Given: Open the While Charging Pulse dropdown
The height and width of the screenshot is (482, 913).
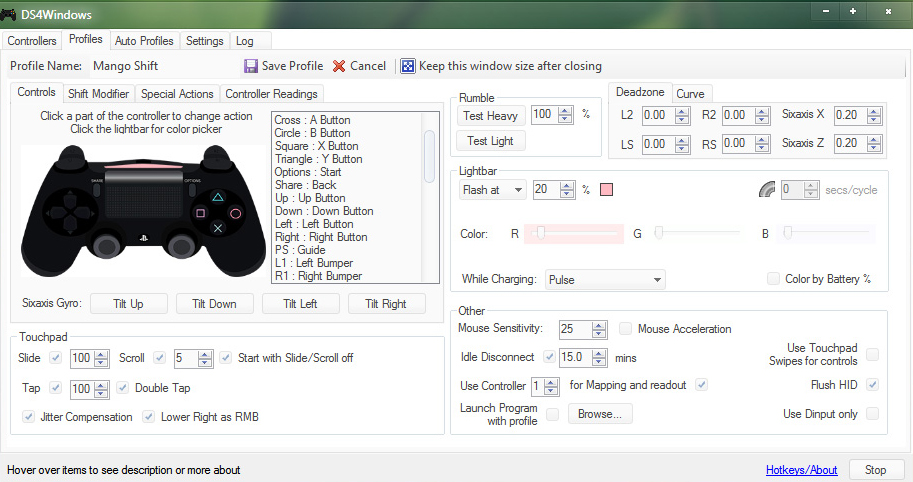Looking at the screenshot, I should click(x=605, y=279).
